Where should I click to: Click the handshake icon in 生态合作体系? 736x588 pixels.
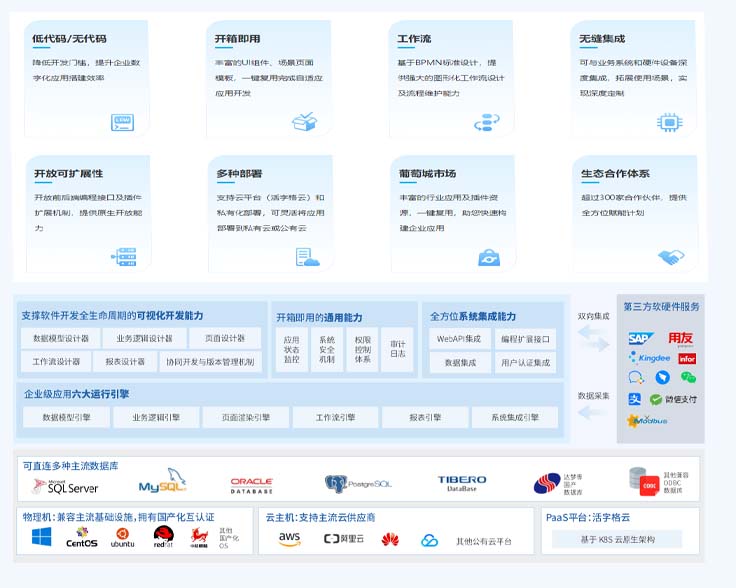coord(671,257)
